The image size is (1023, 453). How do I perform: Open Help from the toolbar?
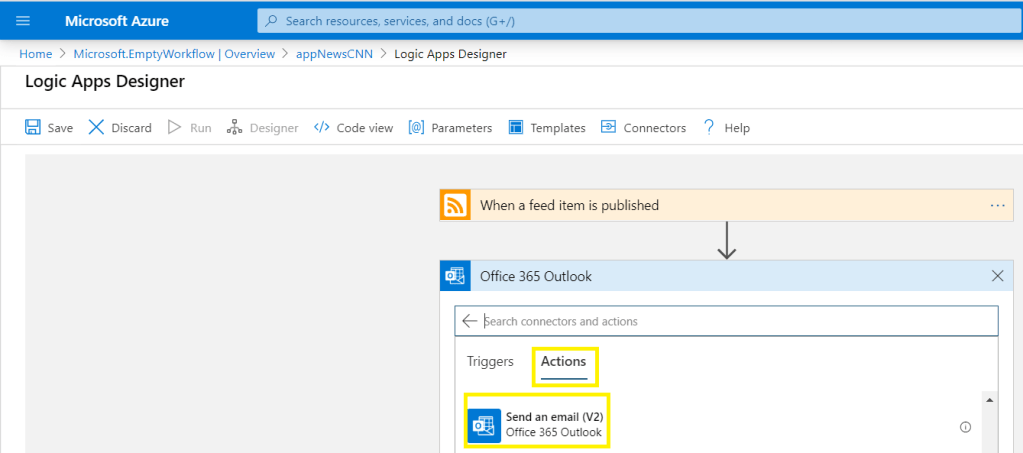[x=726, y=128]
